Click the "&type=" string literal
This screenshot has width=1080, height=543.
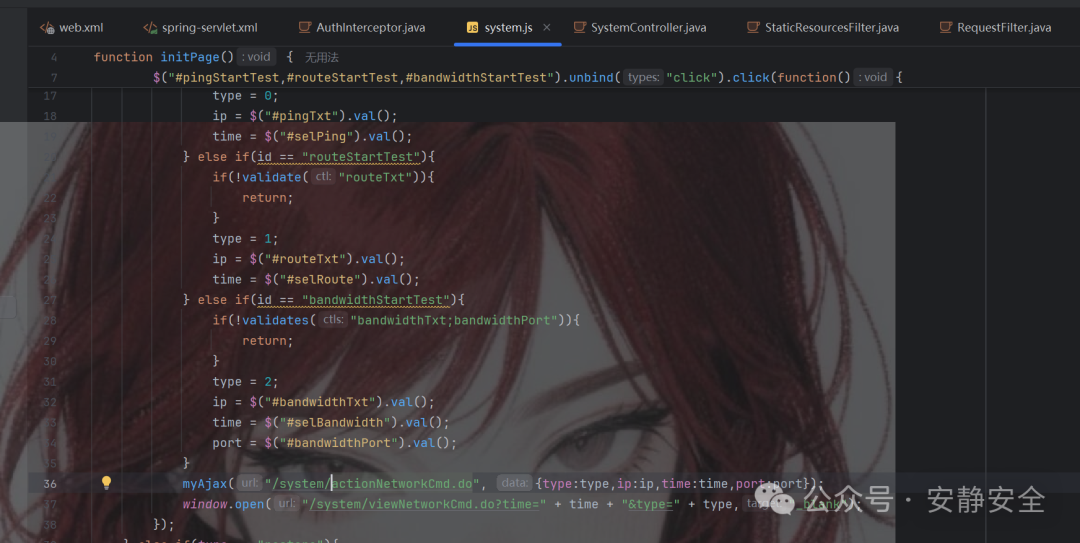coord(651,504)
